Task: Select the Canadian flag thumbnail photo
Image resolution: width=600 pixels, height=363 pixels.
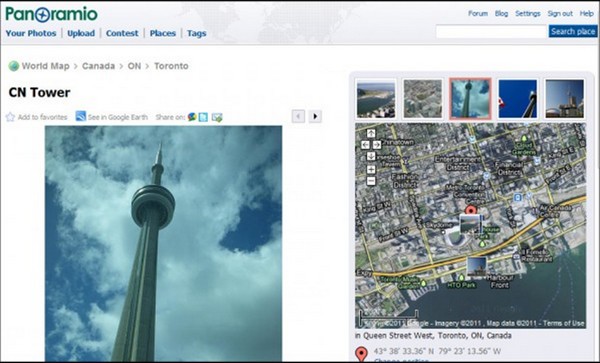Action: tap(517, 99)
